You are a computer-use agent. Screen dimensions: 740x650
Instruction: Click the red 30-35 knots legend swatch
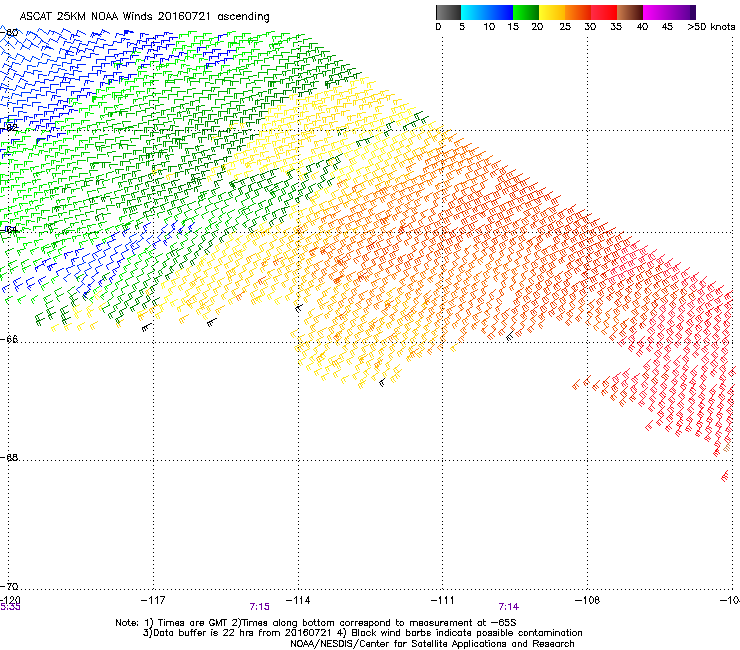(604, 12)
